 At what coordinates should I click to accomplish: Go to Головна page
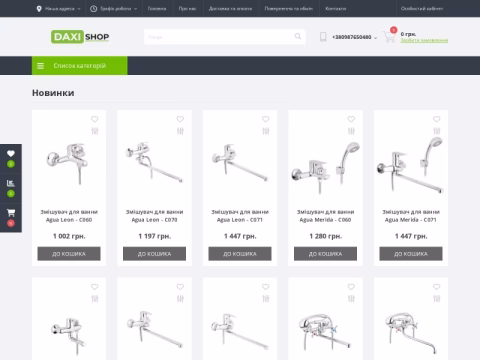pyautogui.click(x=157, y=9)
